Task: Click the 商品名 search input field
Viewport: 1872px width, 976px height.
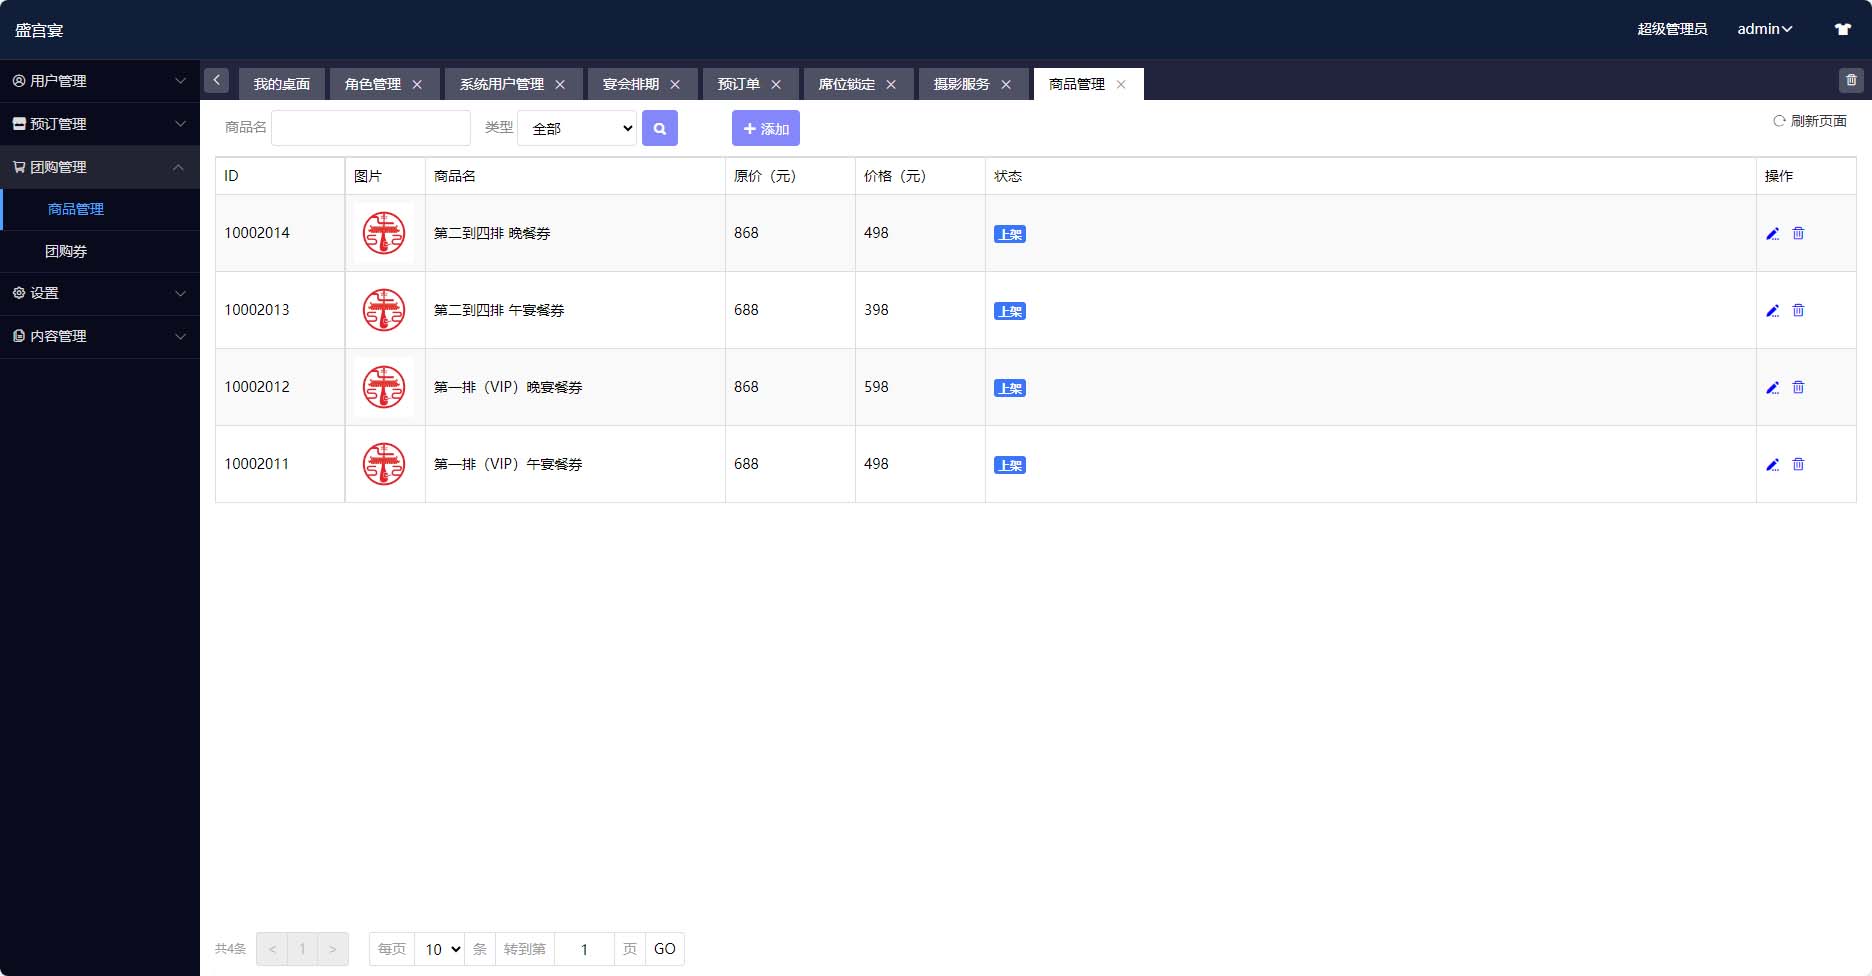Action: (371, 128)
